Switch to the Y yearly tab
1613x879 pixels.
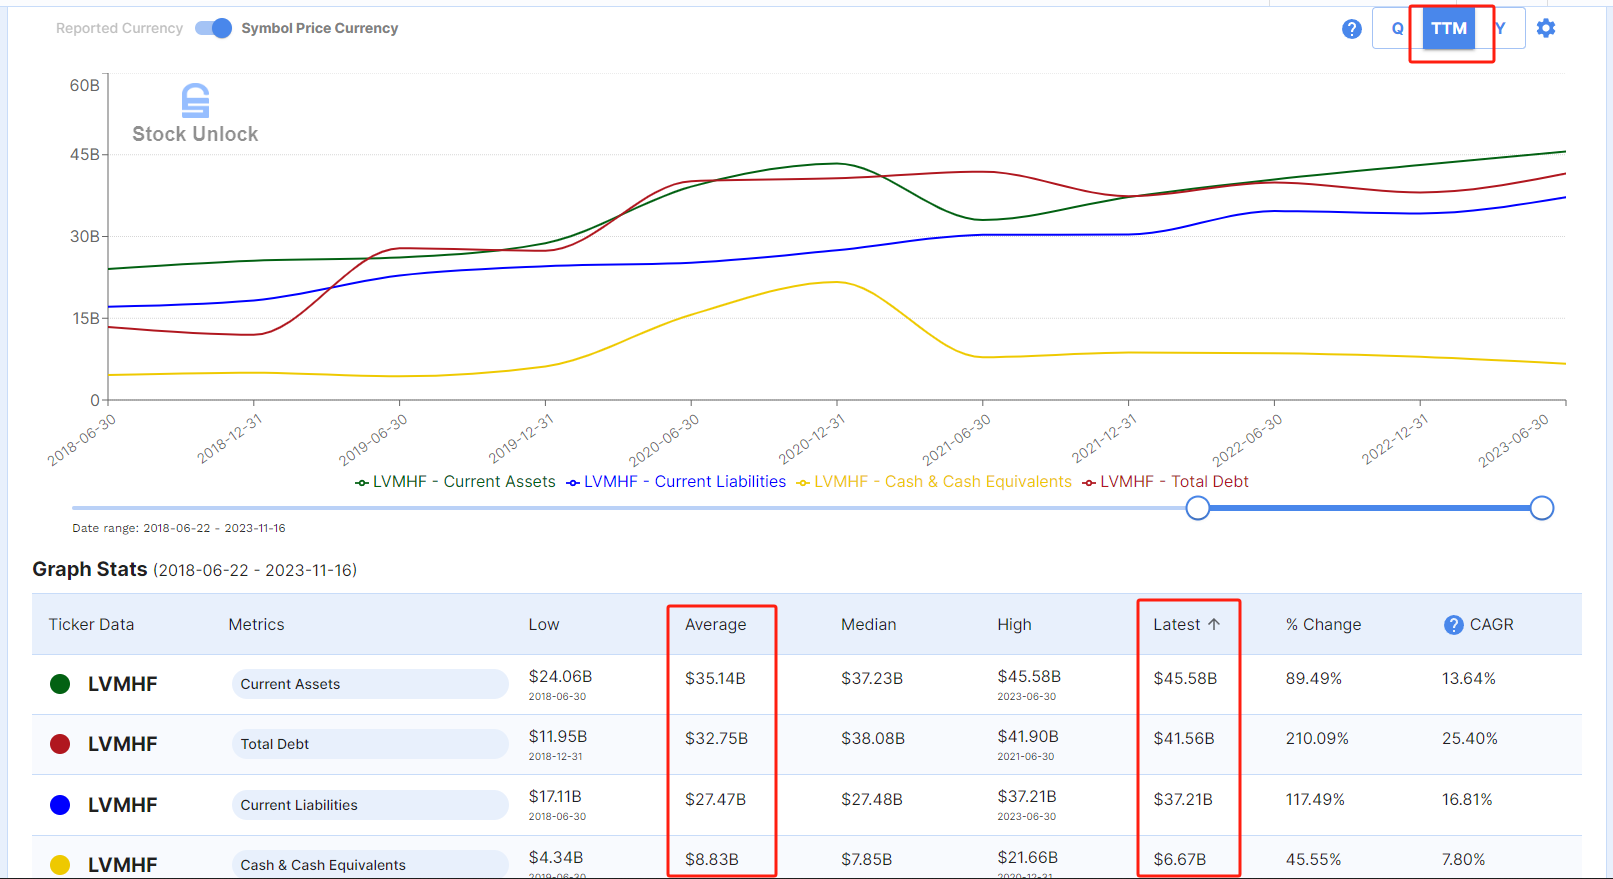(x=1501, y=28)
